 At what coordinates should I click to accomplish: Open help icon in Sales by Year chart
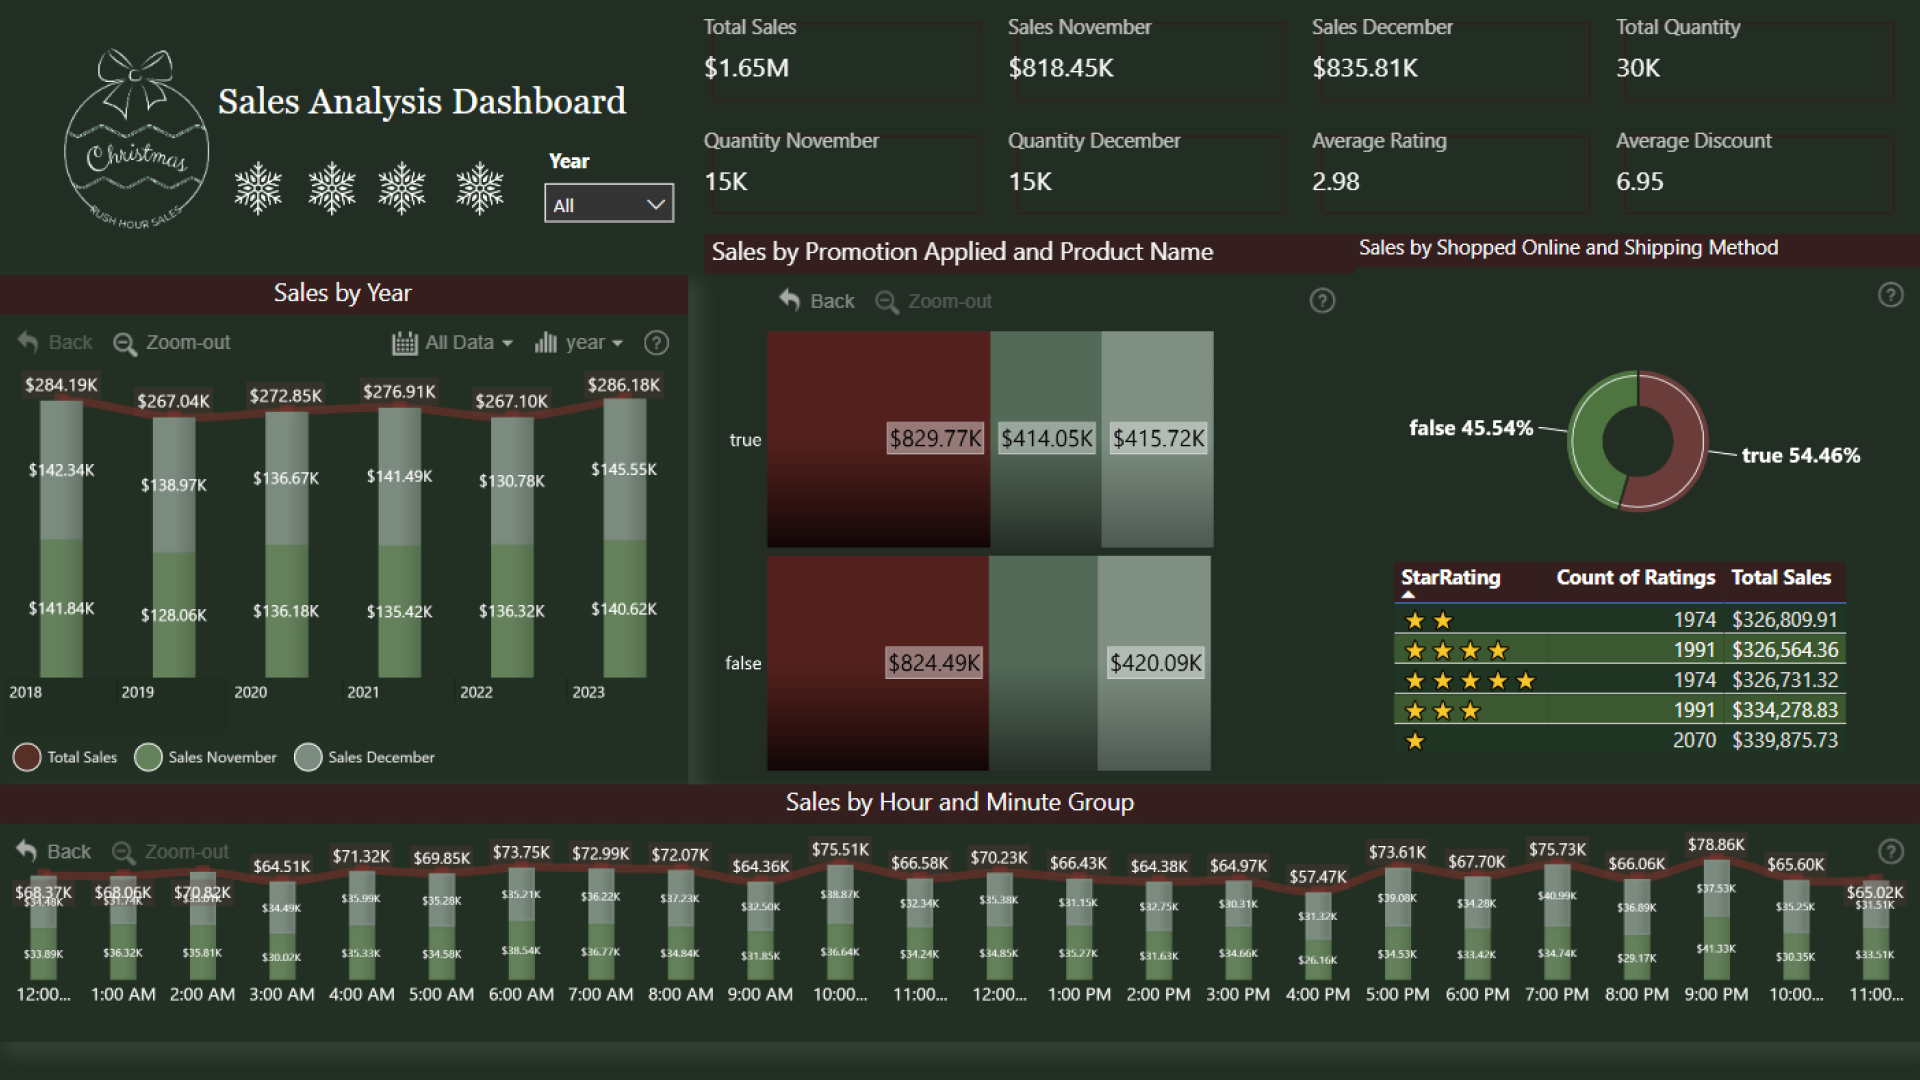[x=656, y=342]
